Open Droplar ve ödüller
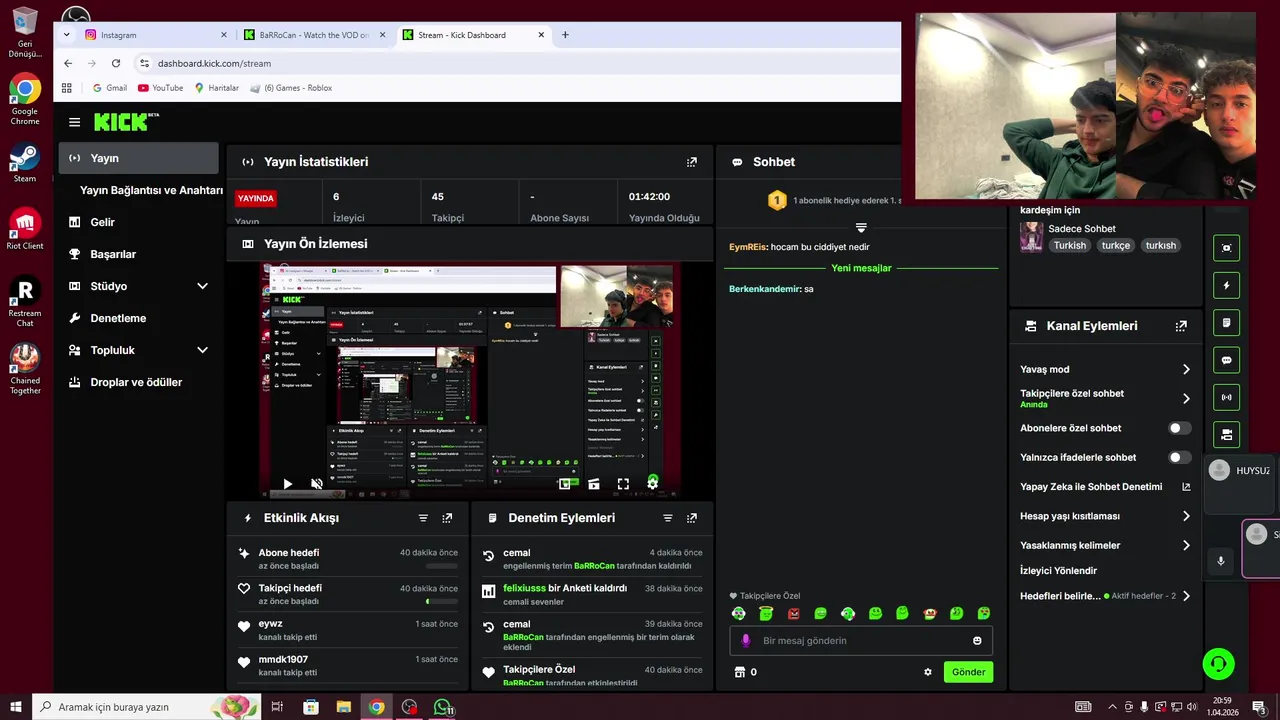The image size is (1280, 720). [x=138, y=382]
